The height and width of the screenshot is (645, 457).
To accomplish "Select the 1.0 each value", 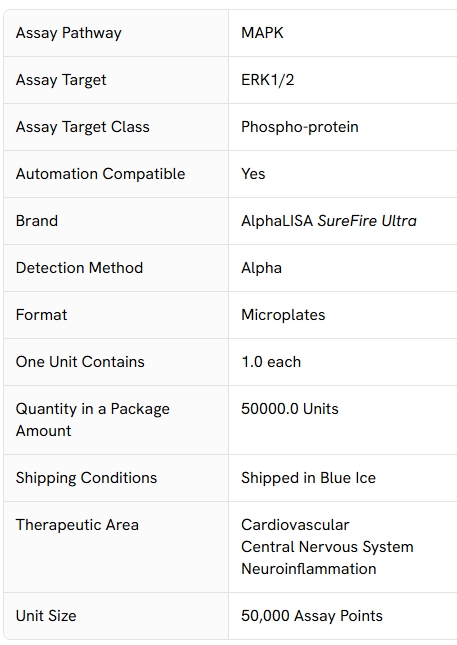I will pos(271,362).
